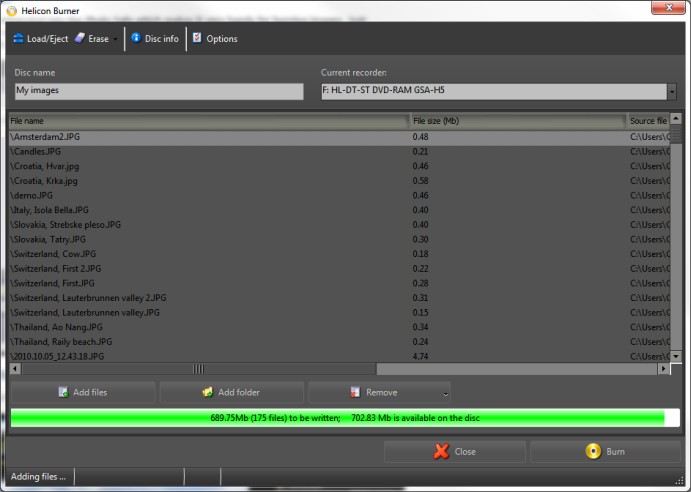691x492 pixels.
Task: Click the Add files button
Action: click(83, 392)
